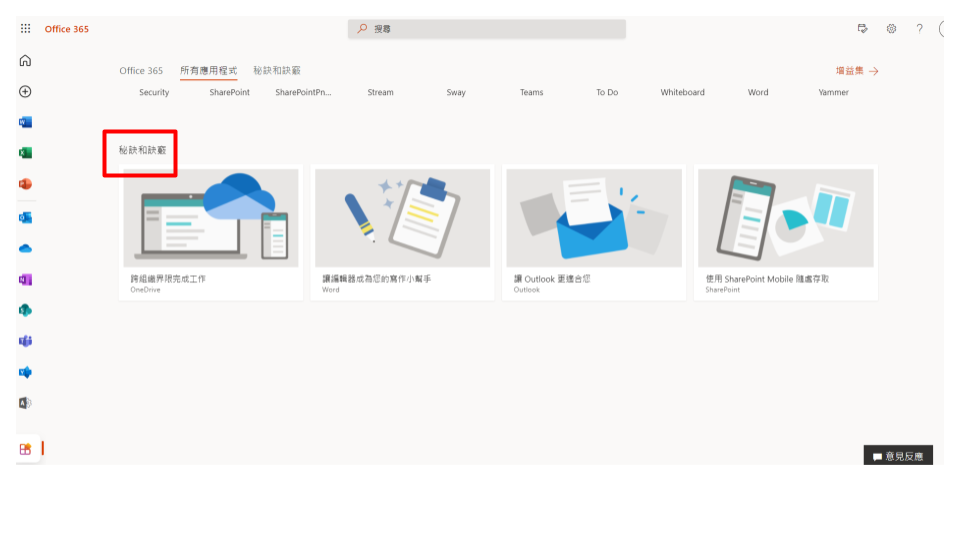Open the Stream app link
Image resolution: width=960 pixels, height=540 pixels.
click(x=380, y=92)
